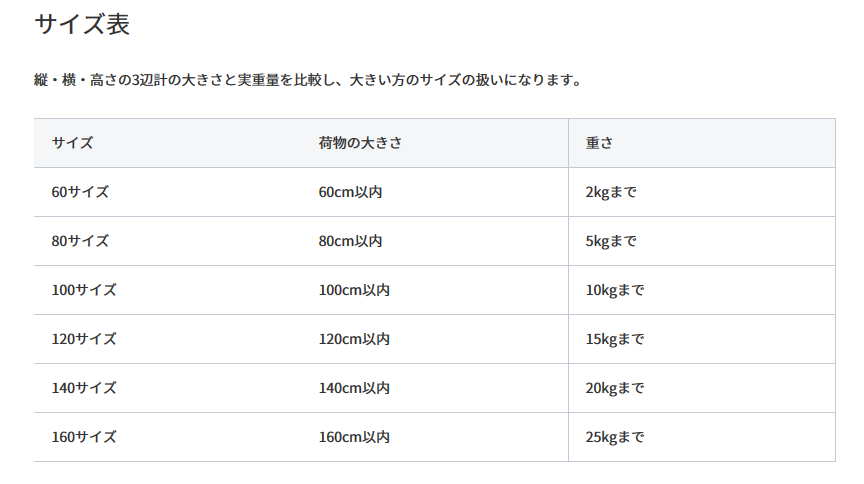Click the 80cm以内 cell
864x484 pixels.
[350, 241]
